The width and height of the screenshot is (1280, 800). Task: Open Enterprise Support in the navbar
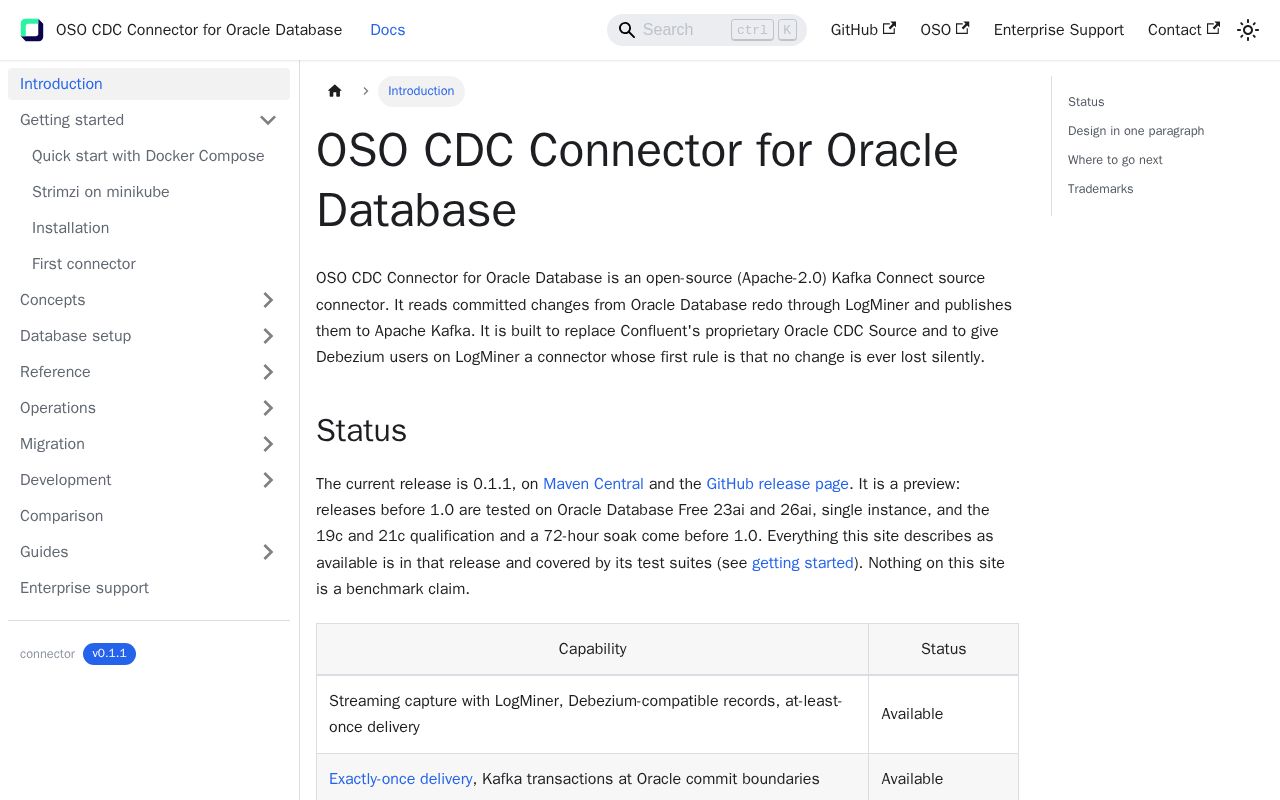pos(1059,30)
